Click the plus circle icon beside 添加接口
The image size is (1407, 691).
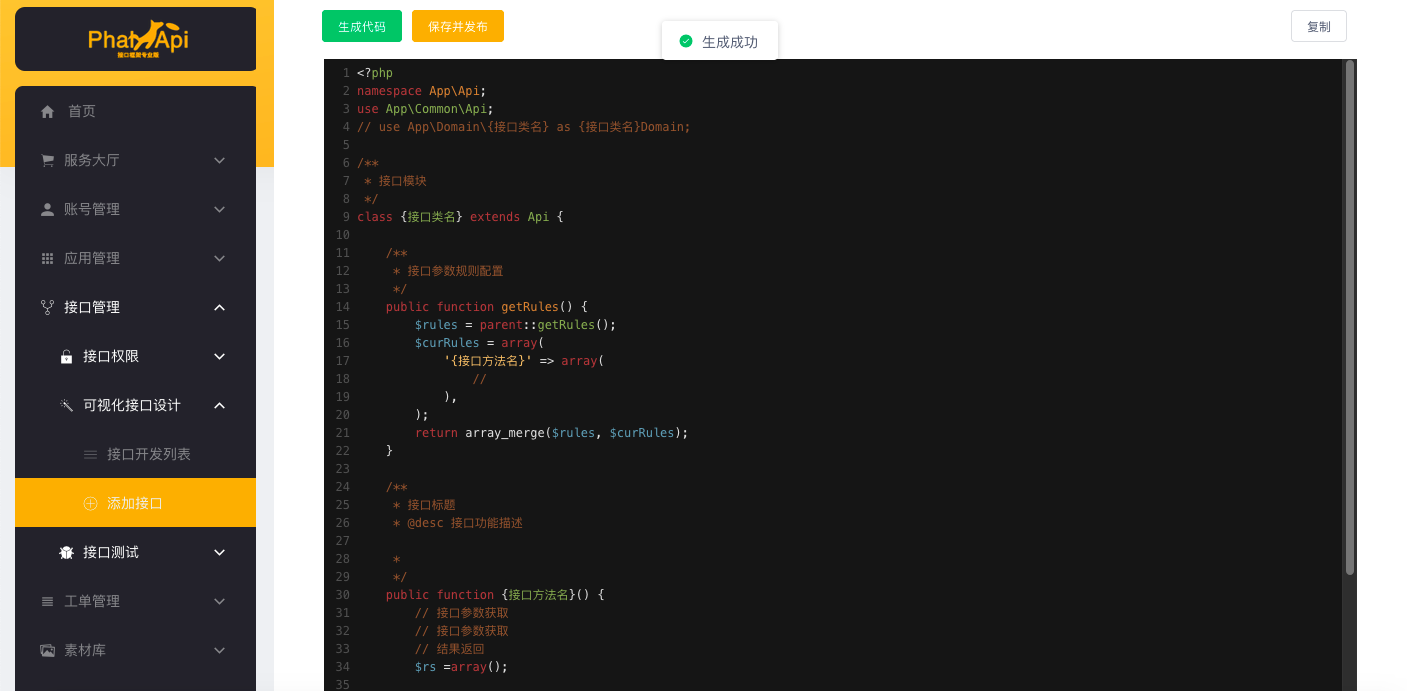90,503
